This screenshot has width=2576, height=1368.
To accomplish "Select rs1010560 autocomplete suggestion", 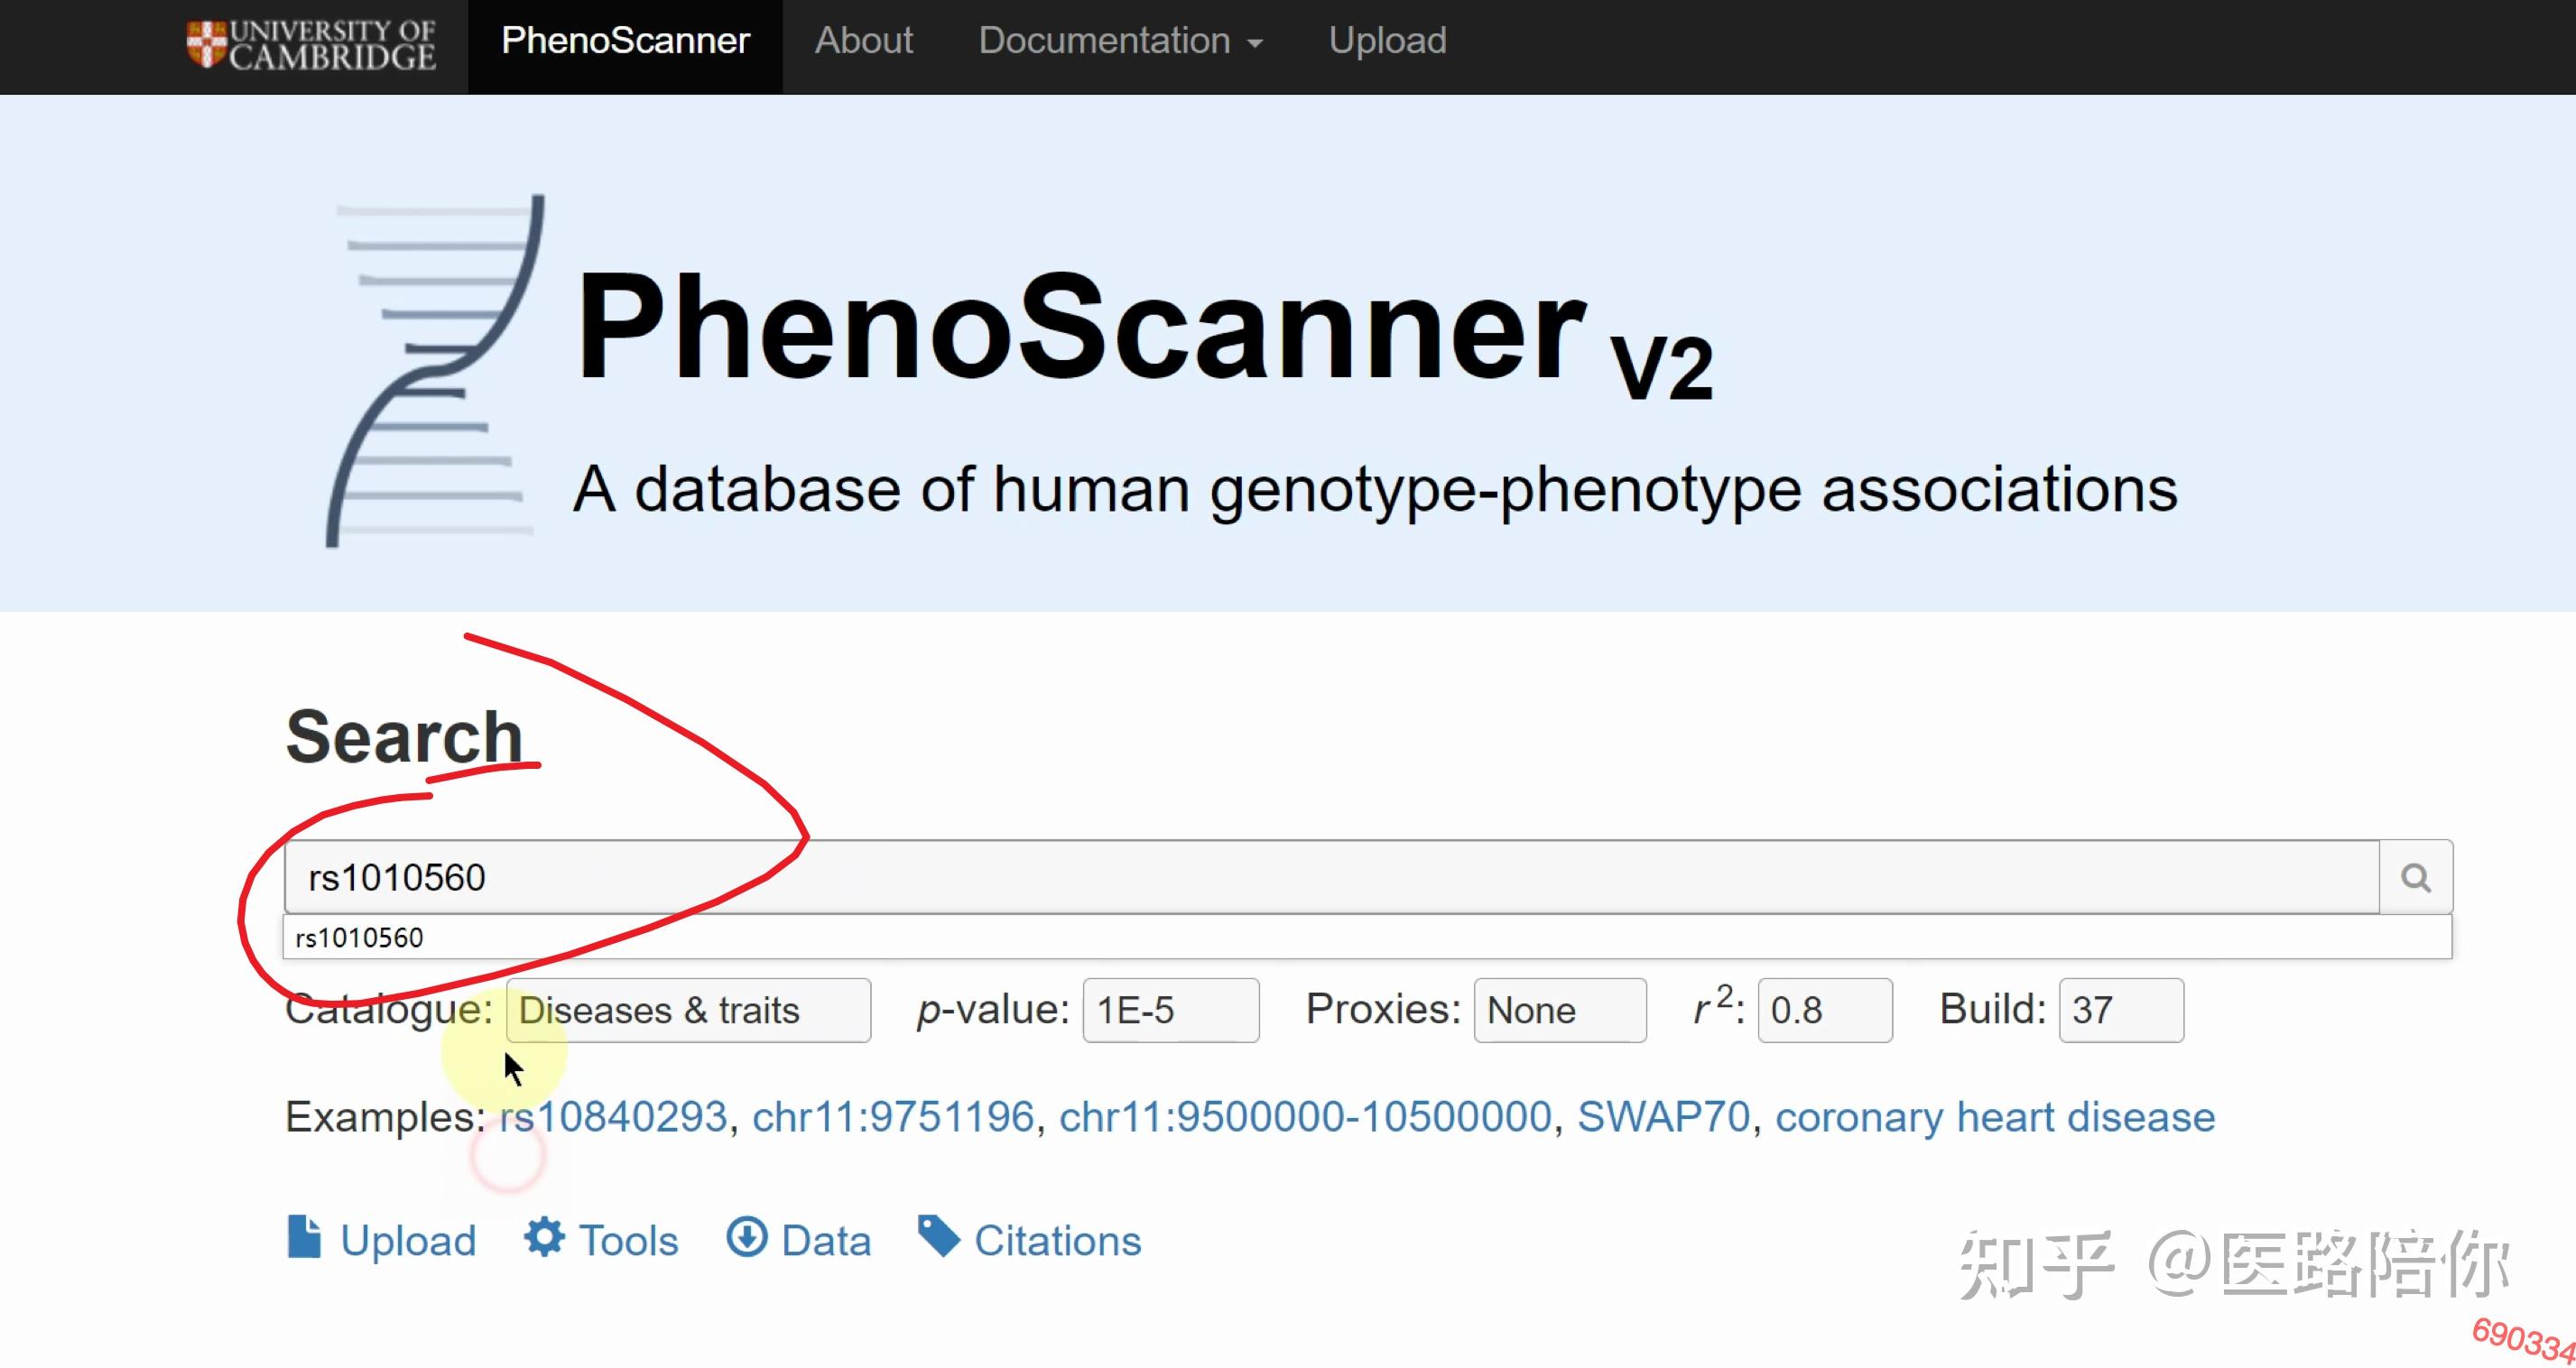I will coord(360,938).
